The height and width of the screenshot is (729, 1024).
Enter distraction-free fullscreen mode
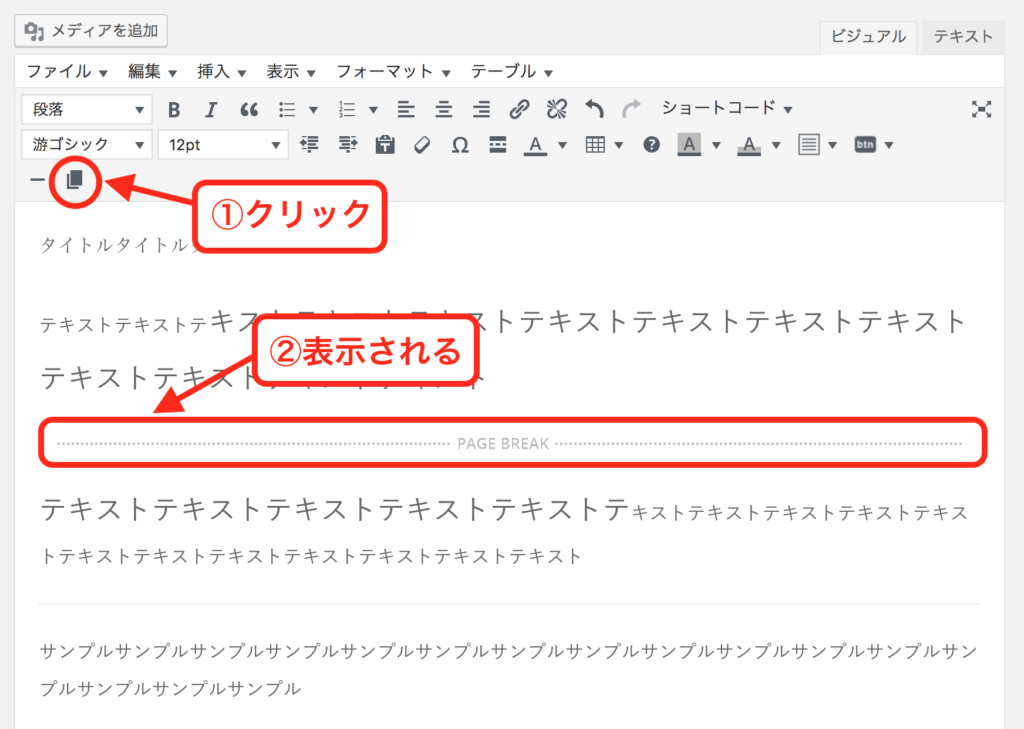981,109
